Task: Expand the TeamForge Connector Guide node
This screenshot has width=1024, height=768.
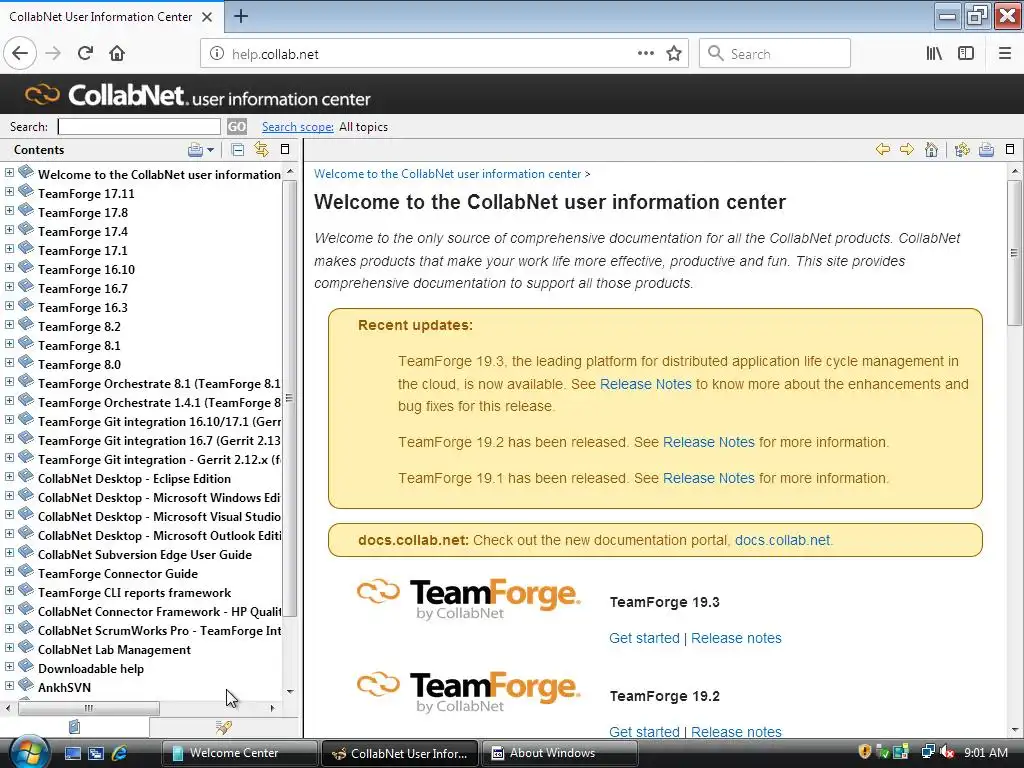Action: coord(9,571)
